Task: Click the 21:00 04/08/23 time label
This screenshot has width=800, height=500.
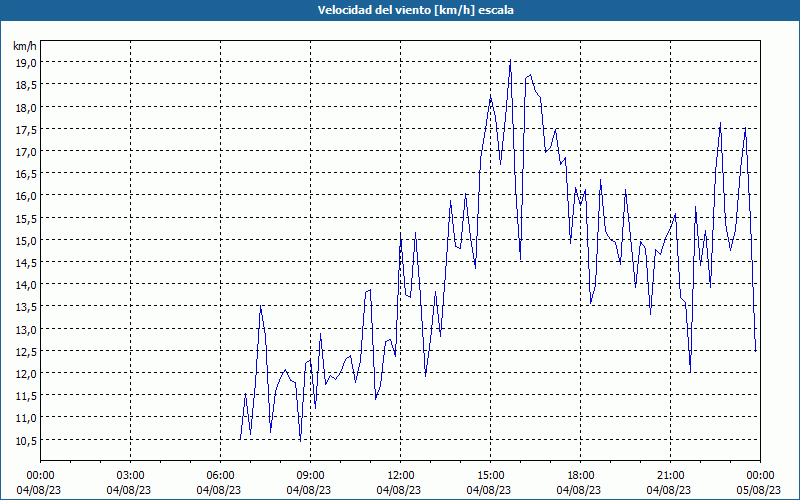Action: [669, 483]
